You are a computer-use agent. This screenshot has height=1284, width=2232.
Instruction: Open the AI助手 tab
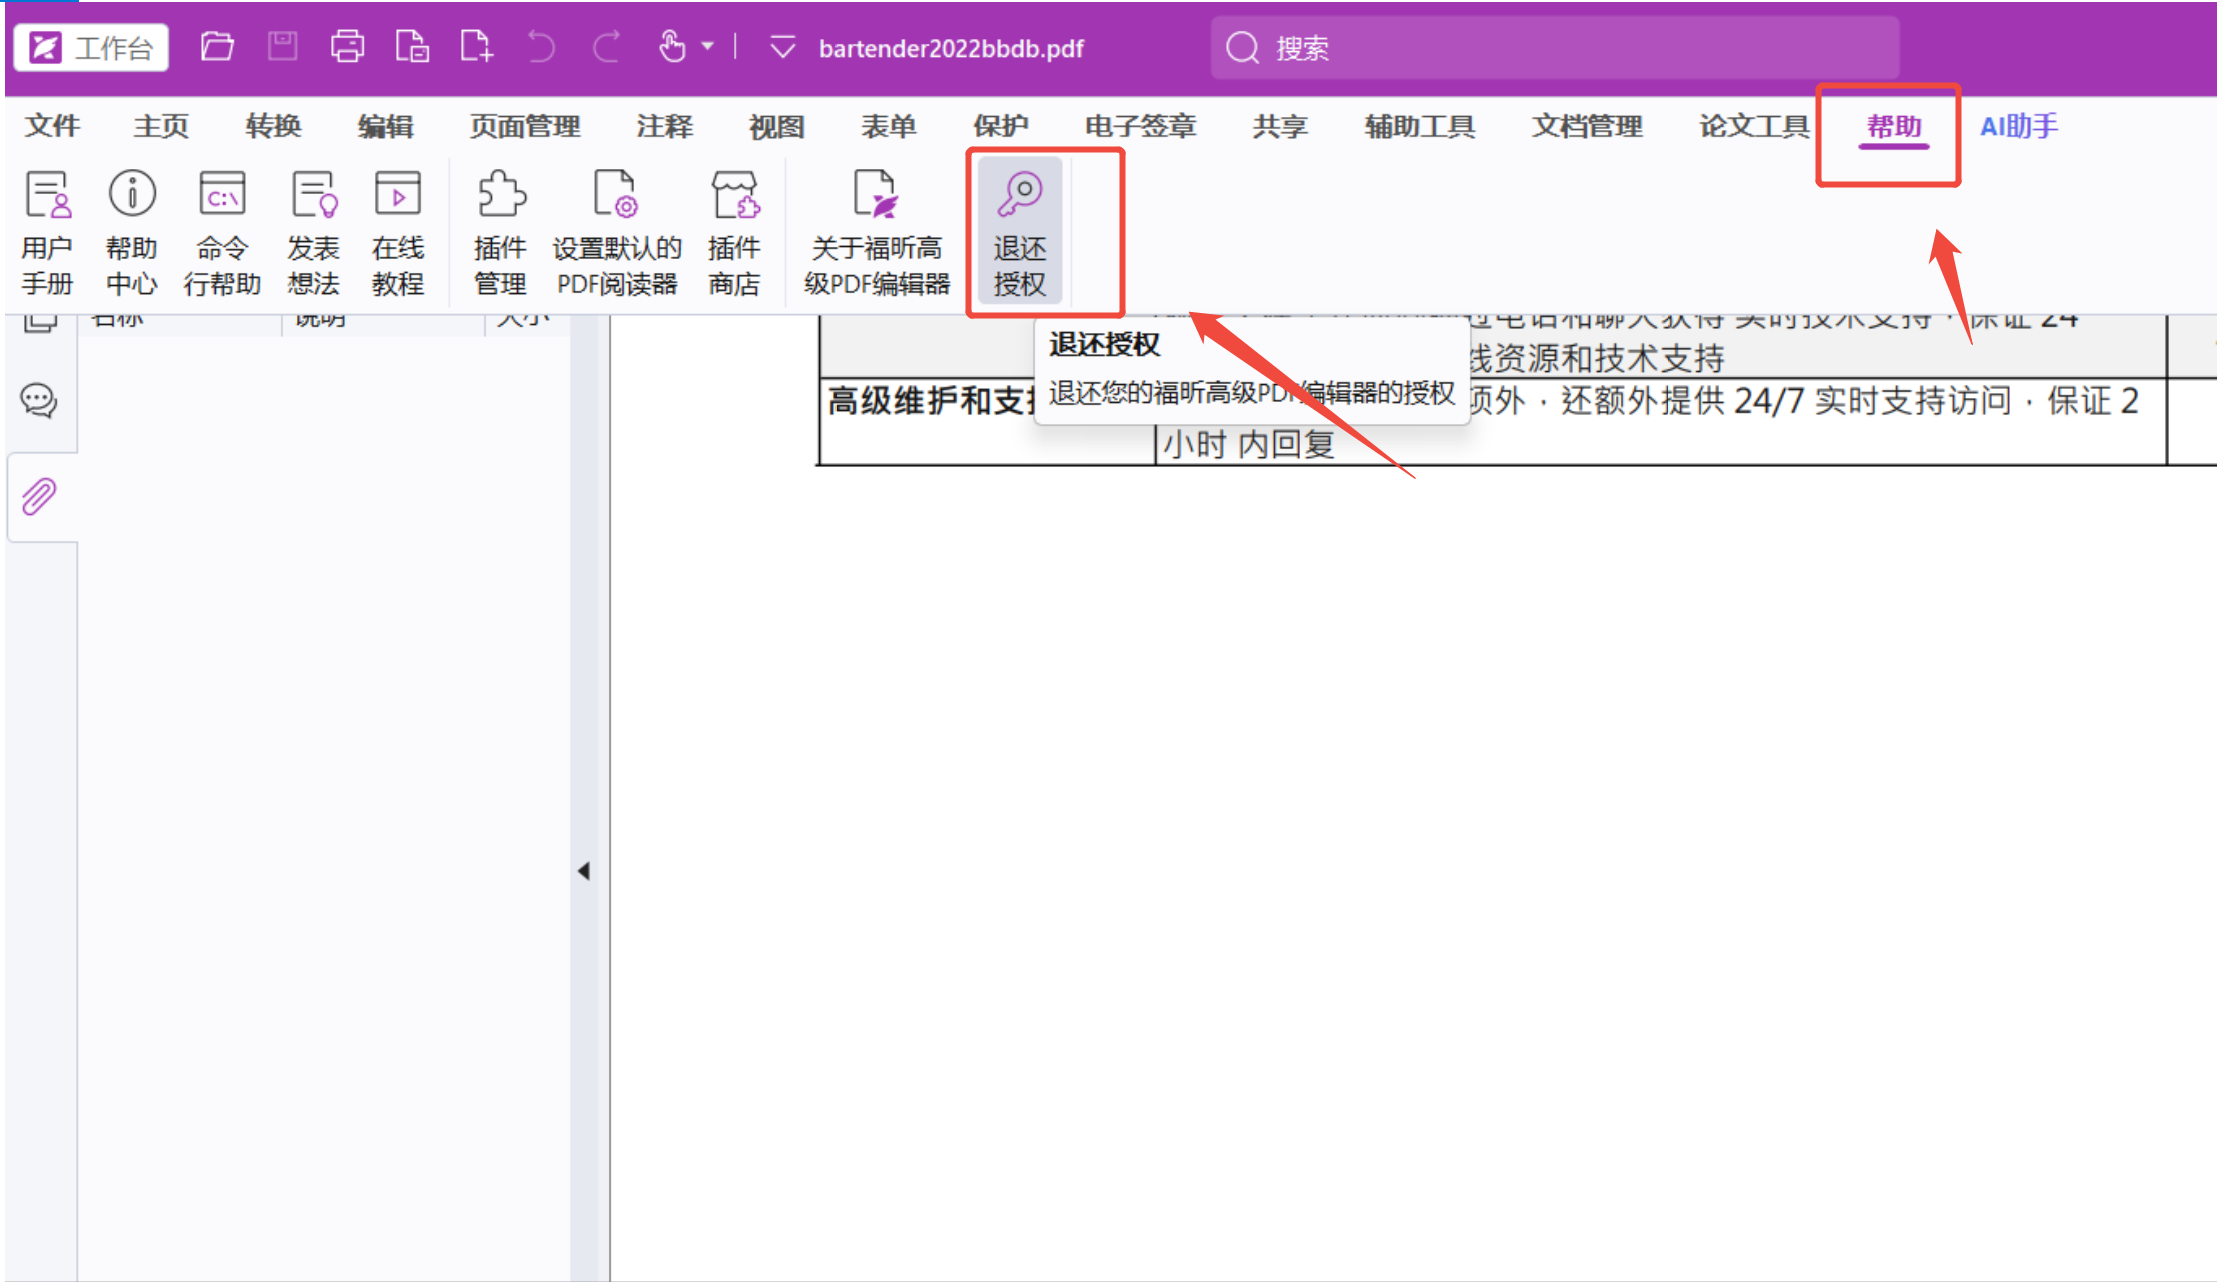tap(2018, 126)
